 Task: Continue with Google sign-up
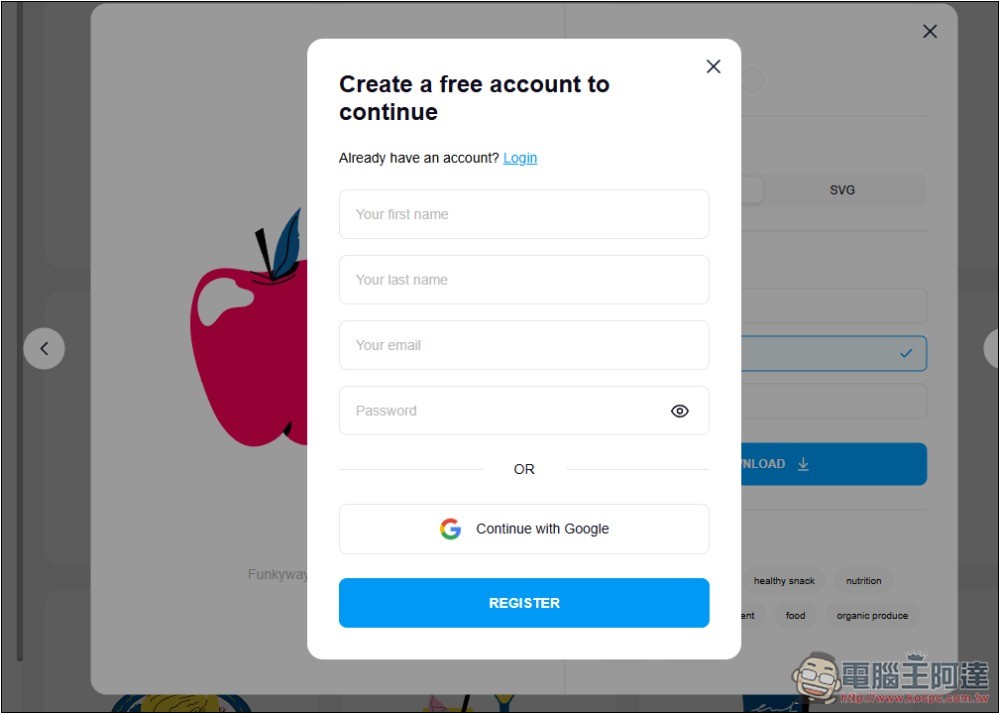[x=524, y=528]
